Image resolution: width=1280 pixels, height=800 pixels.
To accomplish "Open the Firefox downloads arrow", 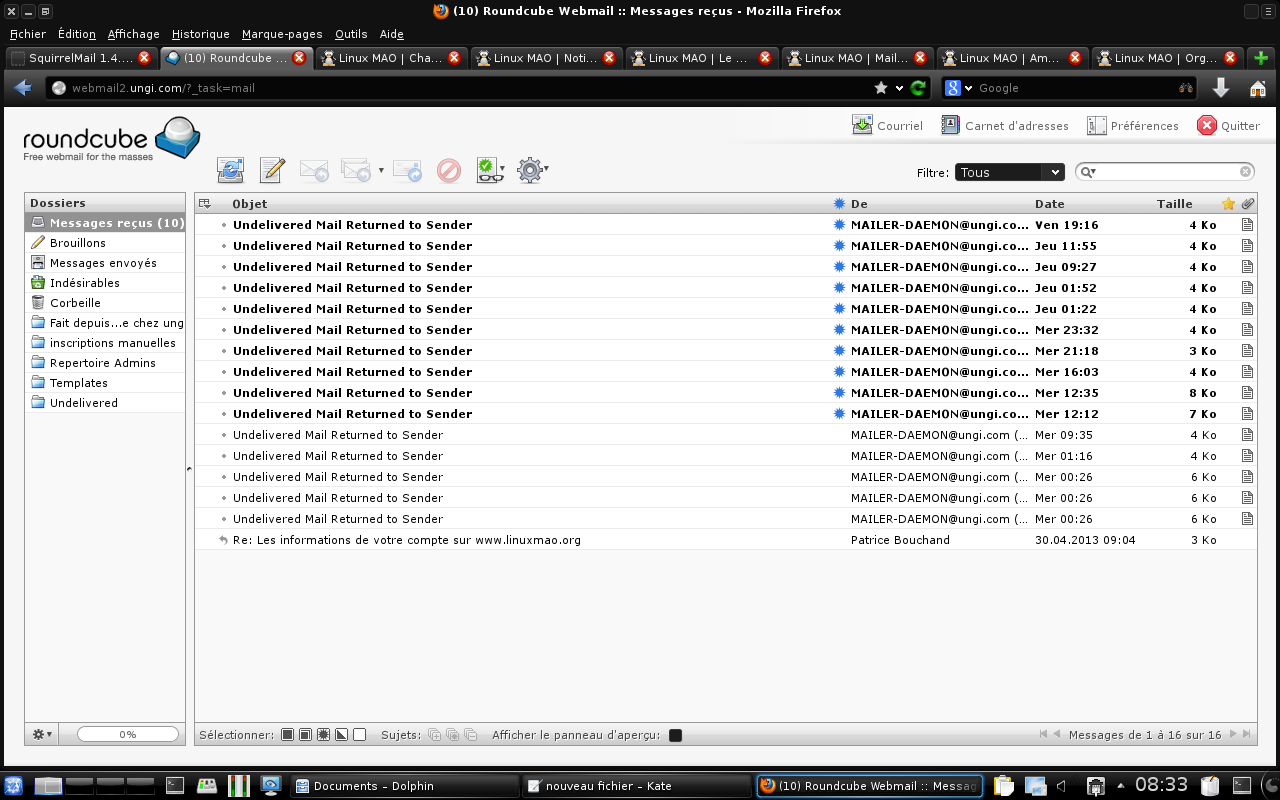I will (1221, 88).
